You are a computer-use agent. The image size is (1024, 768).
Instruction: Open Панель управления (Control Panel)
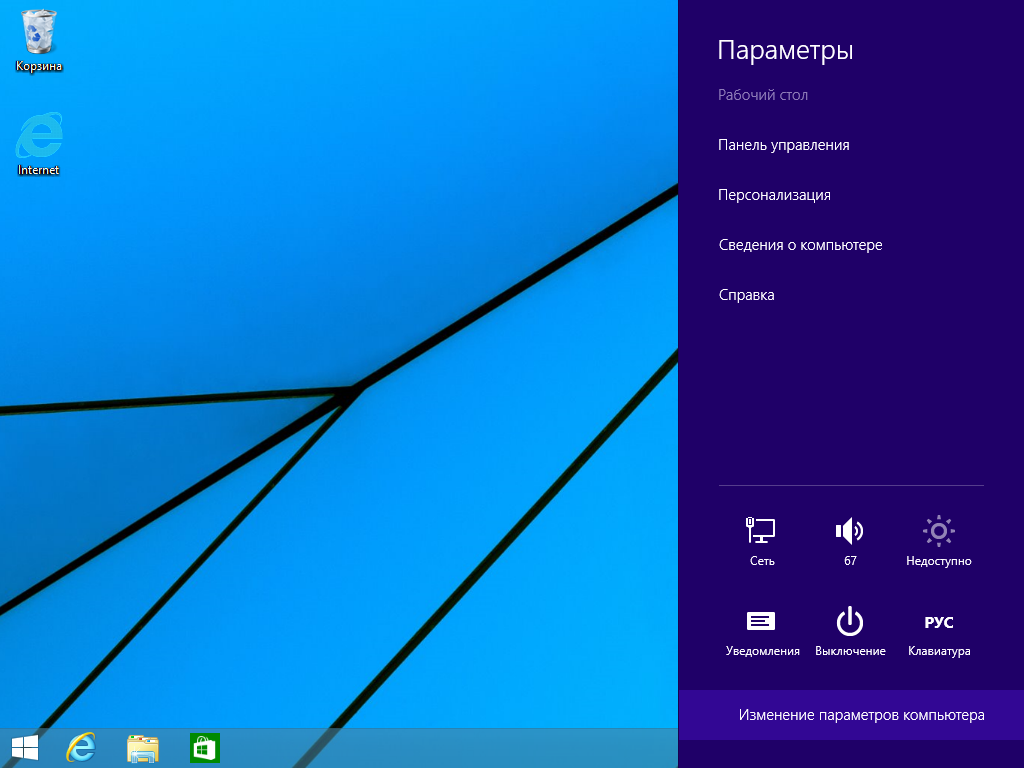point(784,145)
